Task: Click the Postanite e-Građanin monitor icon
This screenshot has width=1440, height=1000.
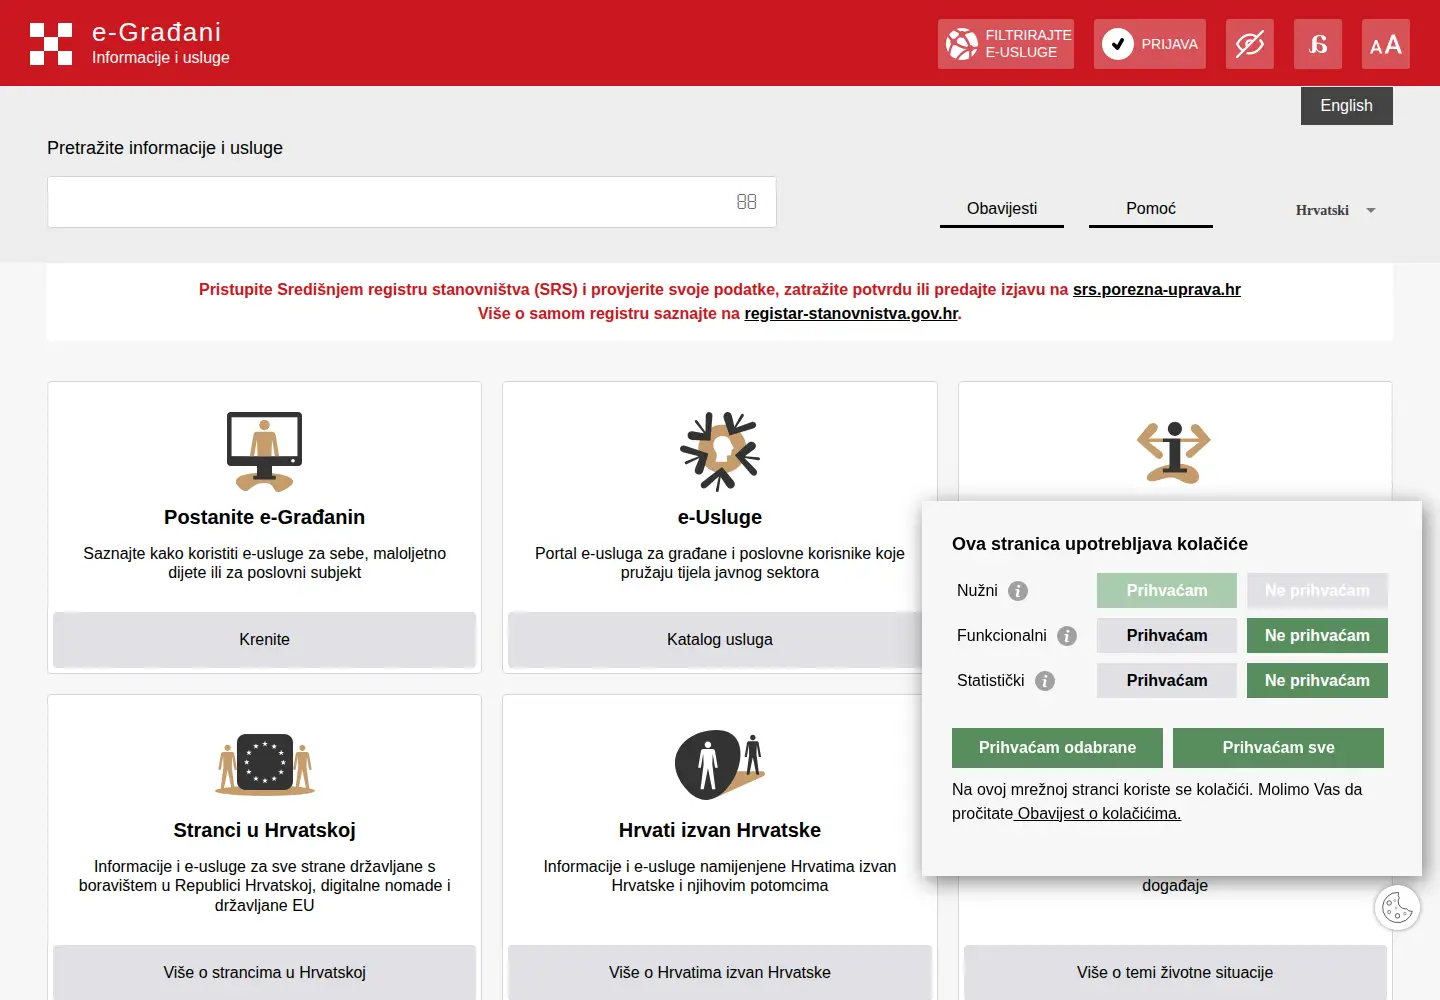Action: point(264,451)
